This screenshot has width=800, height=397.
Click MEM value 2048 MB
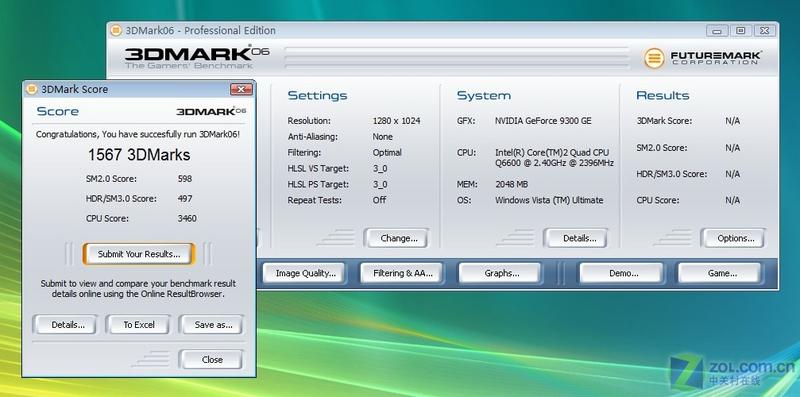pos(511,184)
